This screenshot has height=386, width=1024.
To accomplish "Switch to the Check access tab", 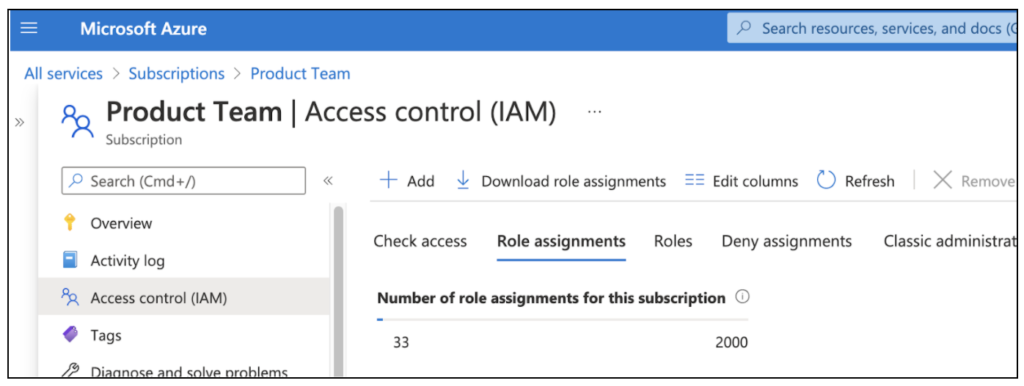I will (420, 242).
